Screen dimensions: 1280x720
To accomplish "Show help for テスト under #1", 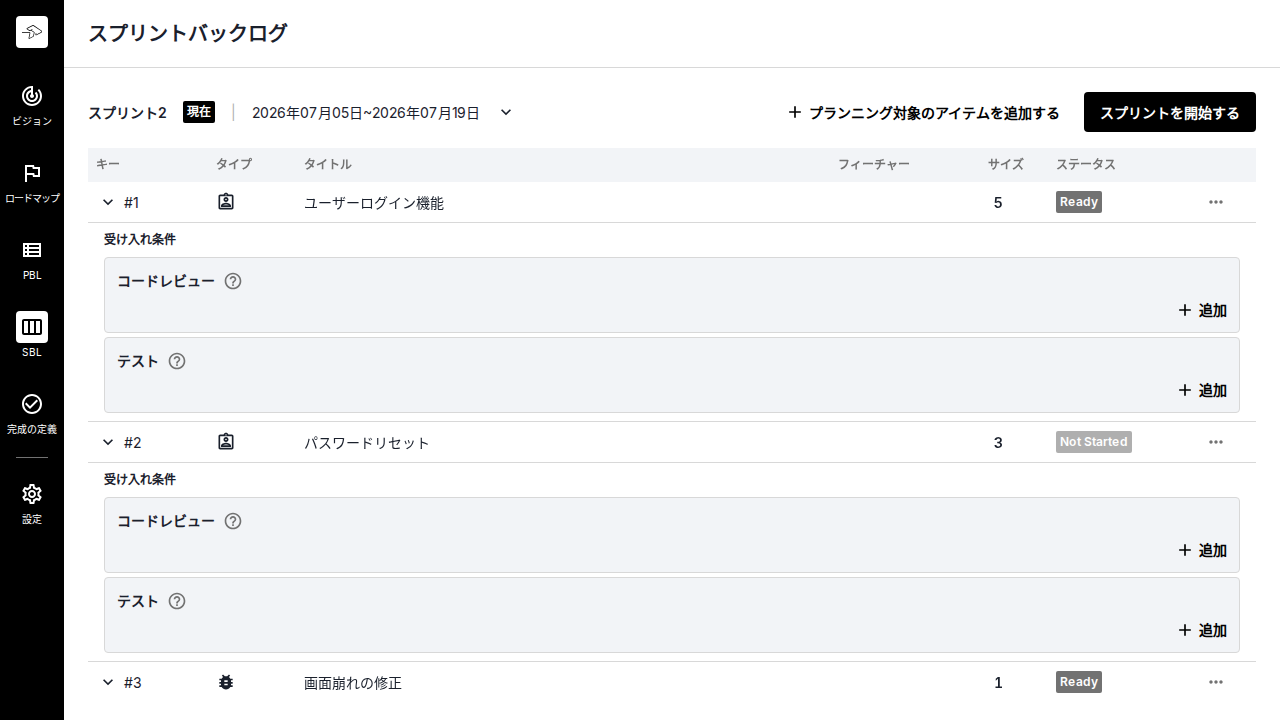I will click(177, 361).
